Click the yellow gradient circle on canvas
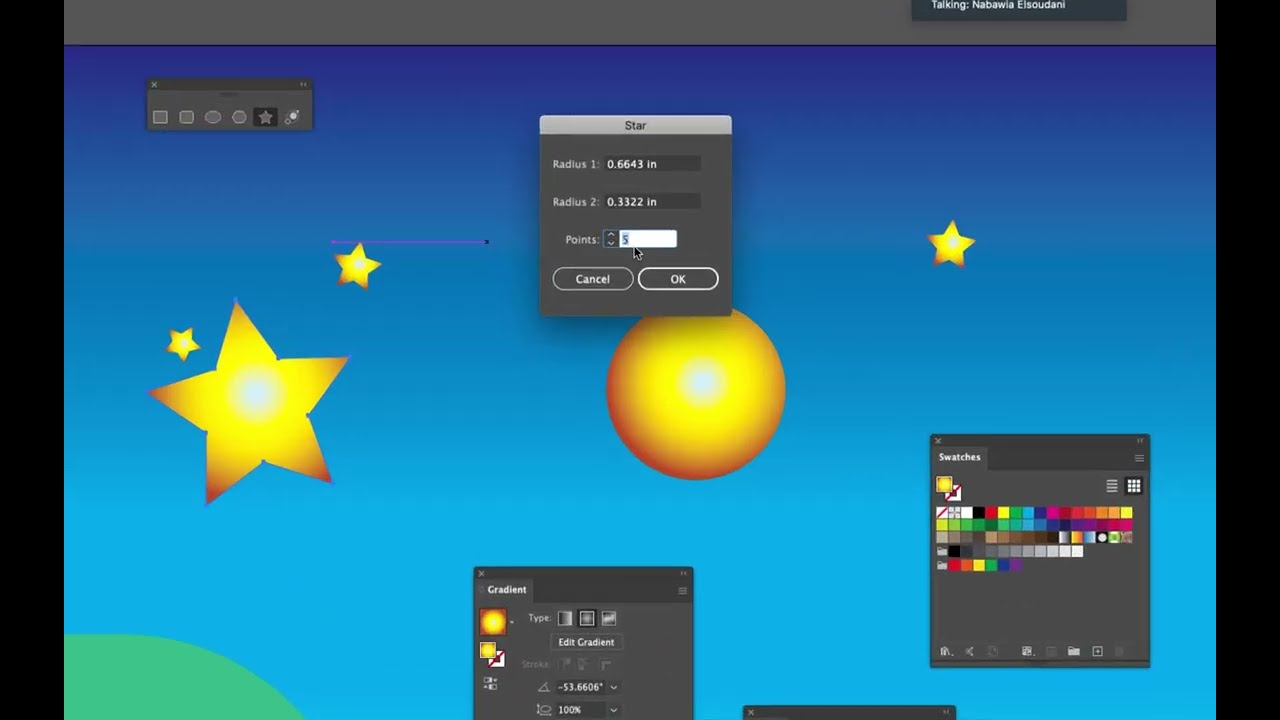 pos(696,390)
